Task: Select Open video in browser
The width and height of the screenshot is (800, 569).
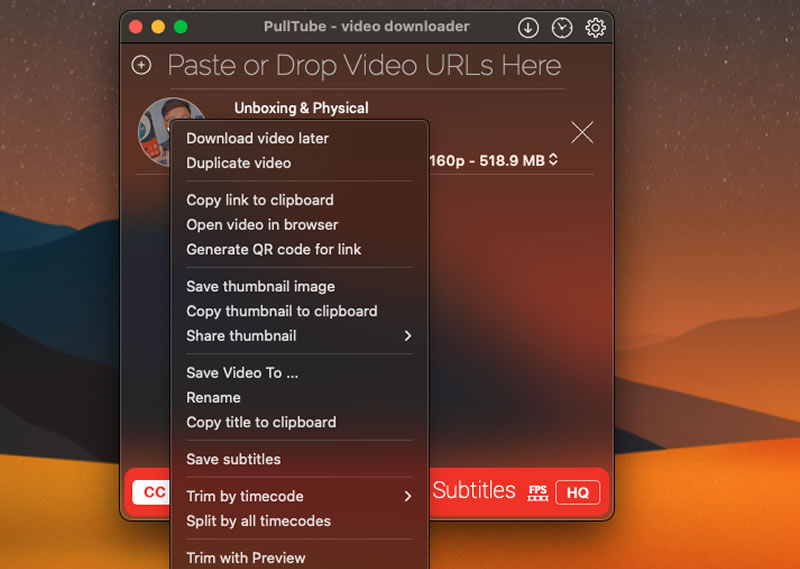Action: pos(299,225)
